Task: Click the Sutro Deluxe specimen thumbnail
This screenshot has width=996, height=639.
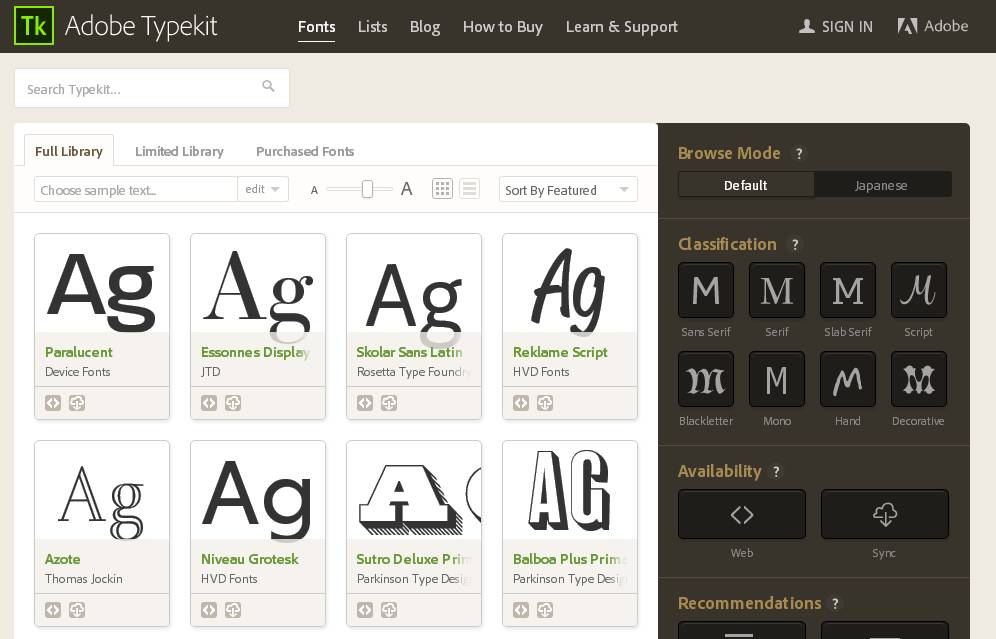Action: coord(414,491)
